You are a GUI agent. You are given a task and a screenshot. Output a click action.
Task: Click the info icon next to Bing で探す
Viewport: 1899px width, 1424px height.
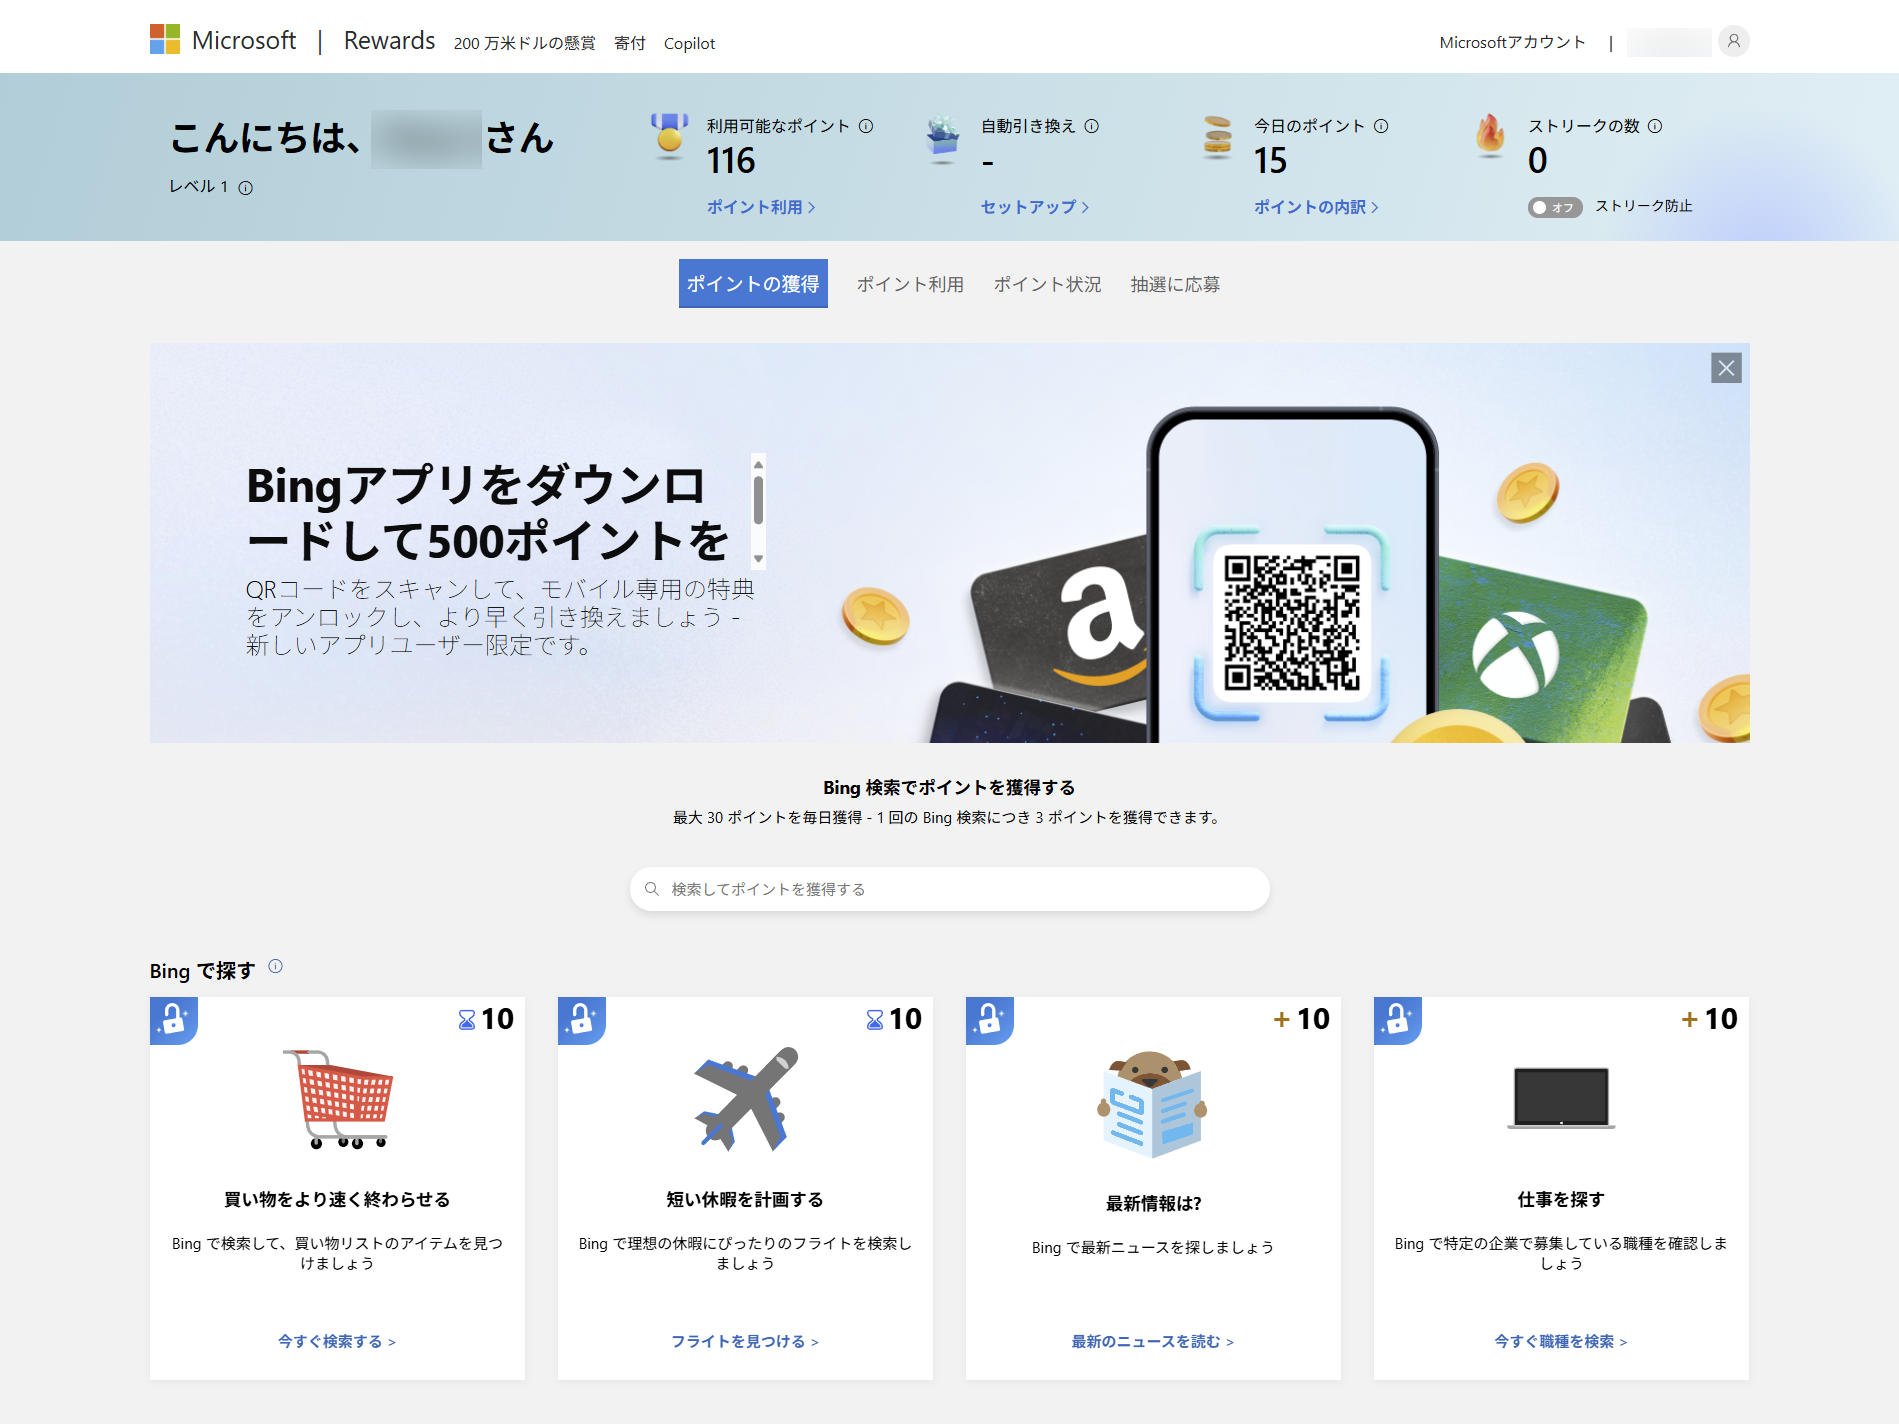[276, 966]
